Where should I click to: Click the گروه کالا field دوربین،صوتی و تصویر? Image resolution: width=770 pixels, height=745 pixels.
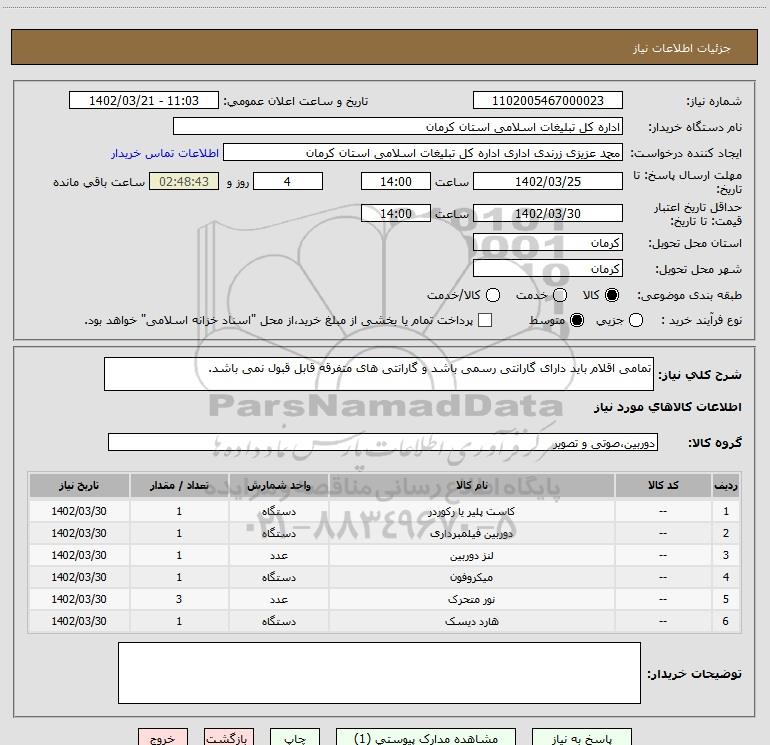[x=383, y=442]
